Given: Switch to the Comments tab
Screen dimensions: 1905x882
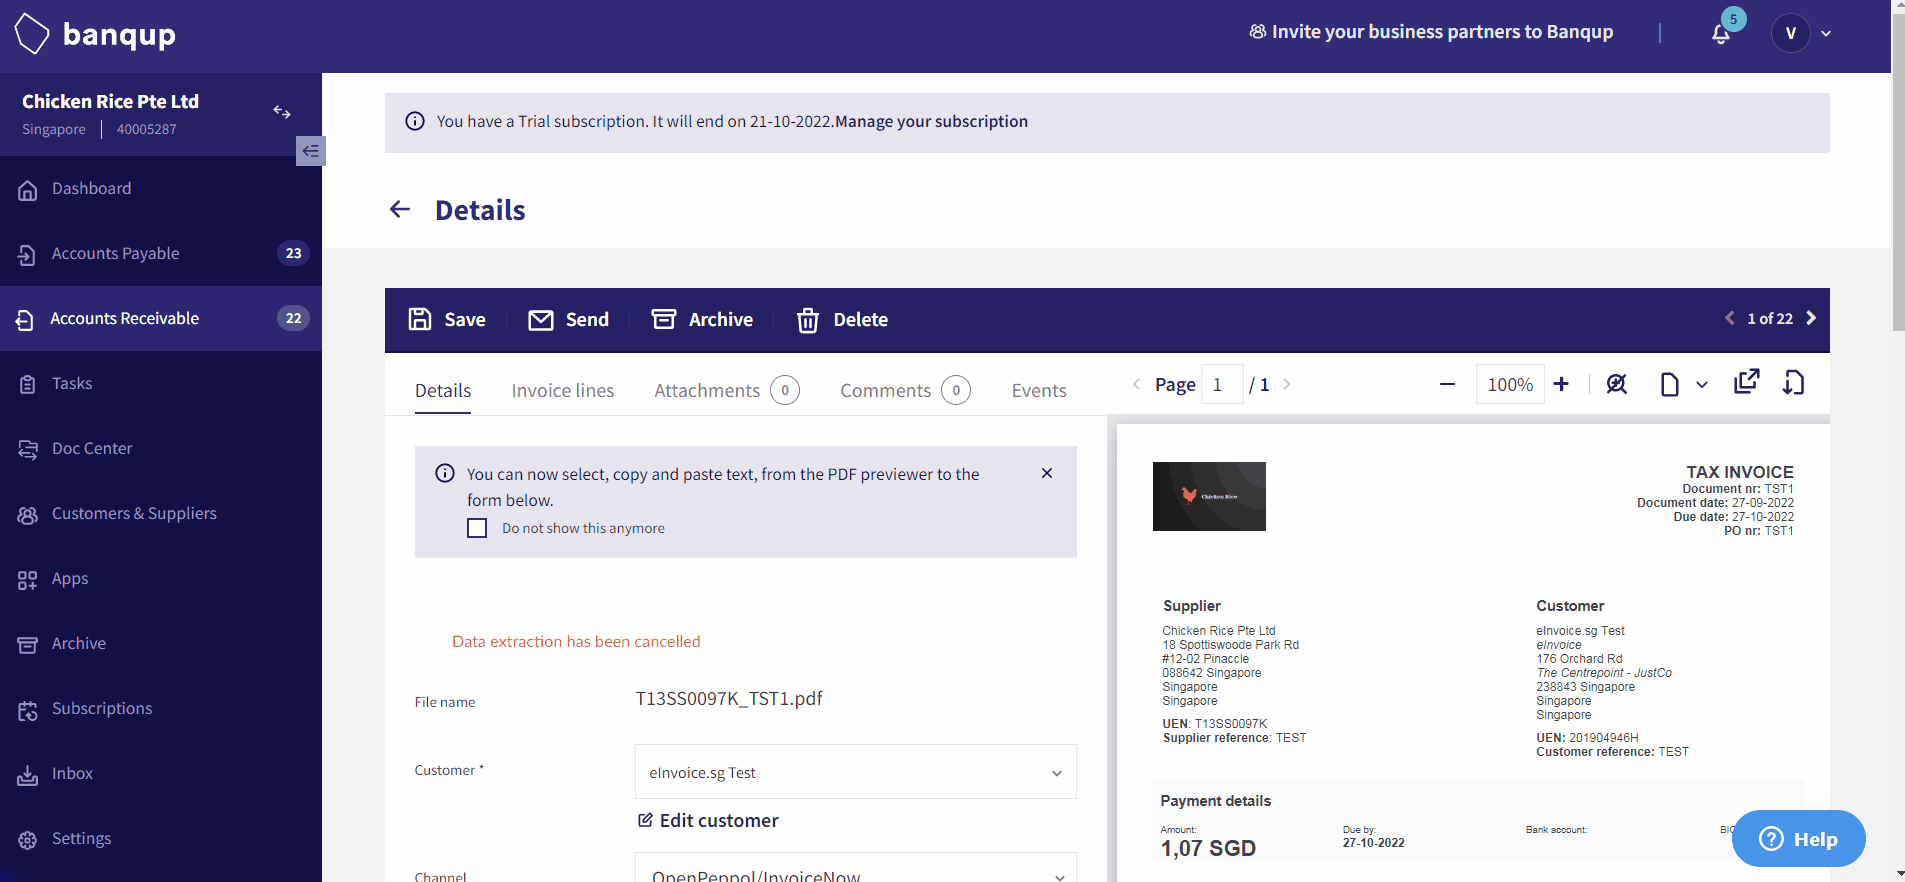Looking at the screenshot, I should [905, 390].
